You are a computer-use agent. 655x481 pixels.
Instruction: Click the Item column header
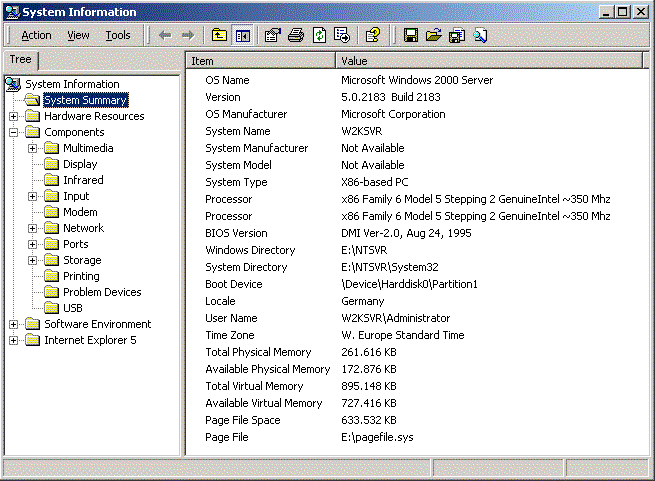point(261,61)
